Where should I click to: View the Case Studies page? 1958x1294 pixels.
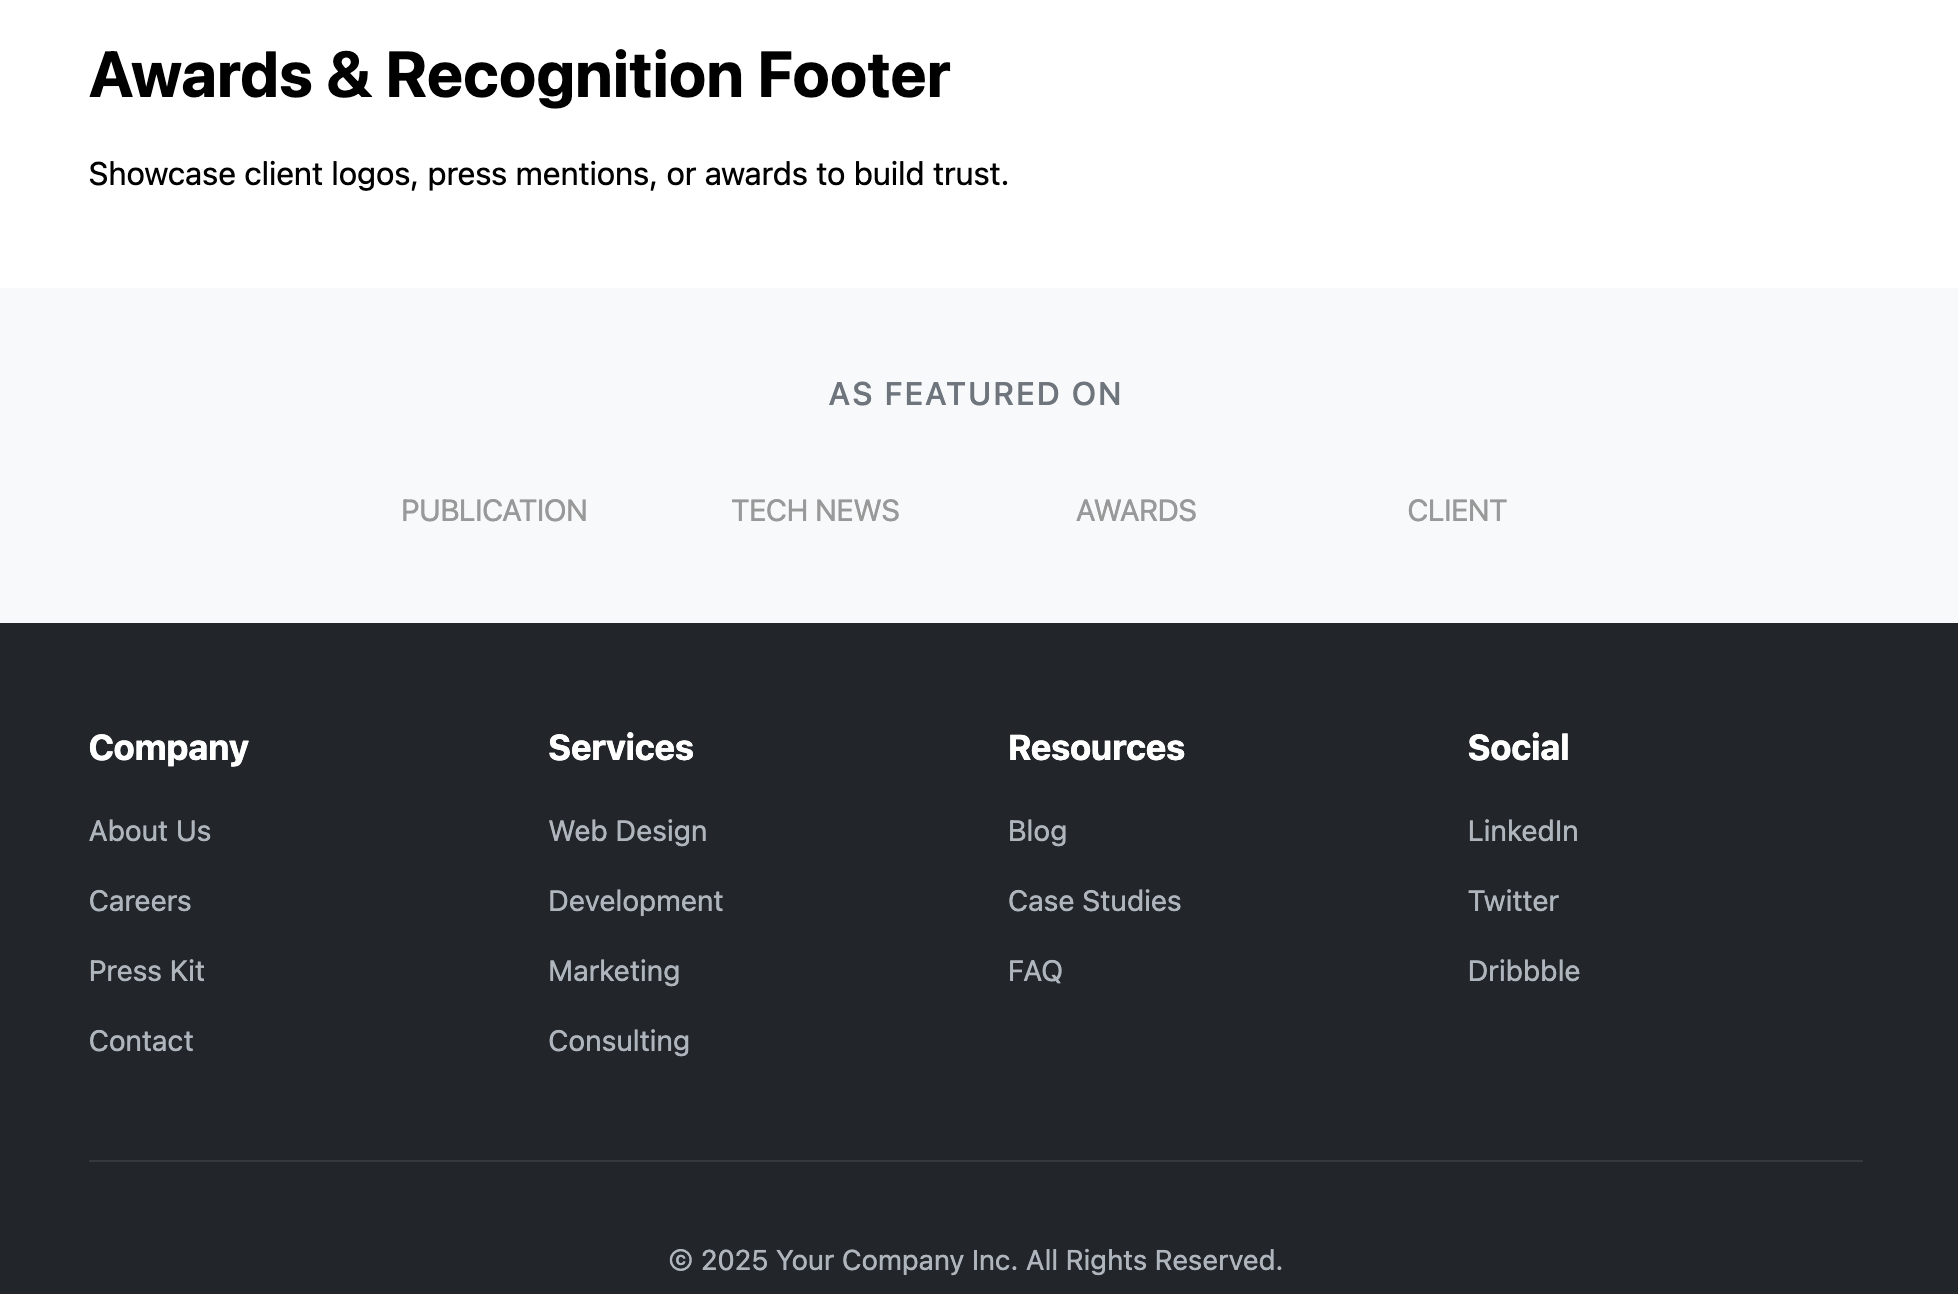(1095, 901)
